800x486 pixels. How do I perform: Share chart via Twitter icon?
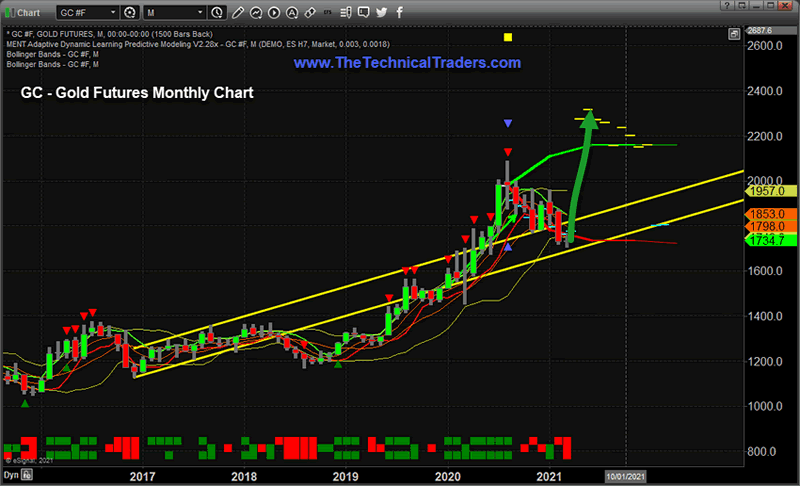tap(382, 13)
